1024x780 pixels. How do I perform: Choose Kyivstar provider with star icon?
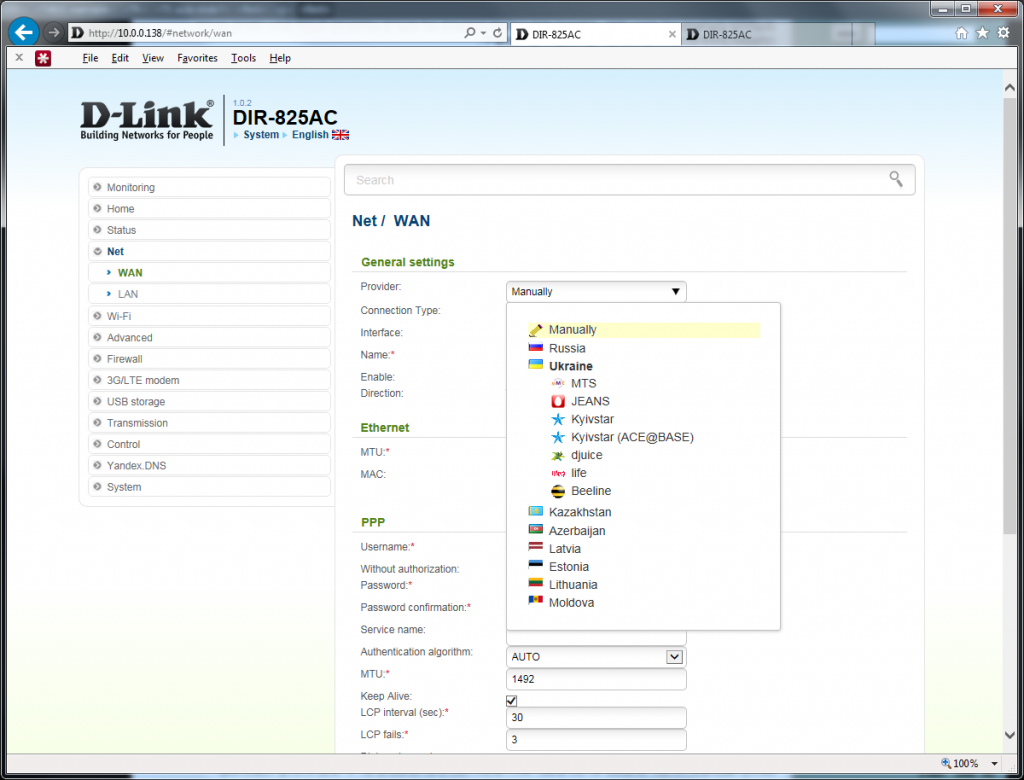(x=592, y=419)
